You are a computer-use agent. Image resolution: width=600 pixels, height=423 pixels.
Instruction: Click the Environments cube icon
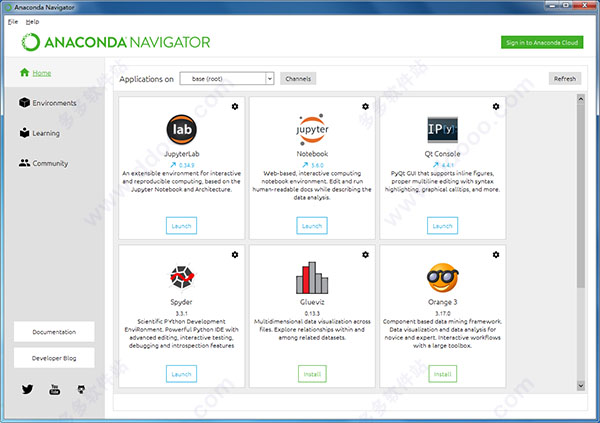point(24,103)
